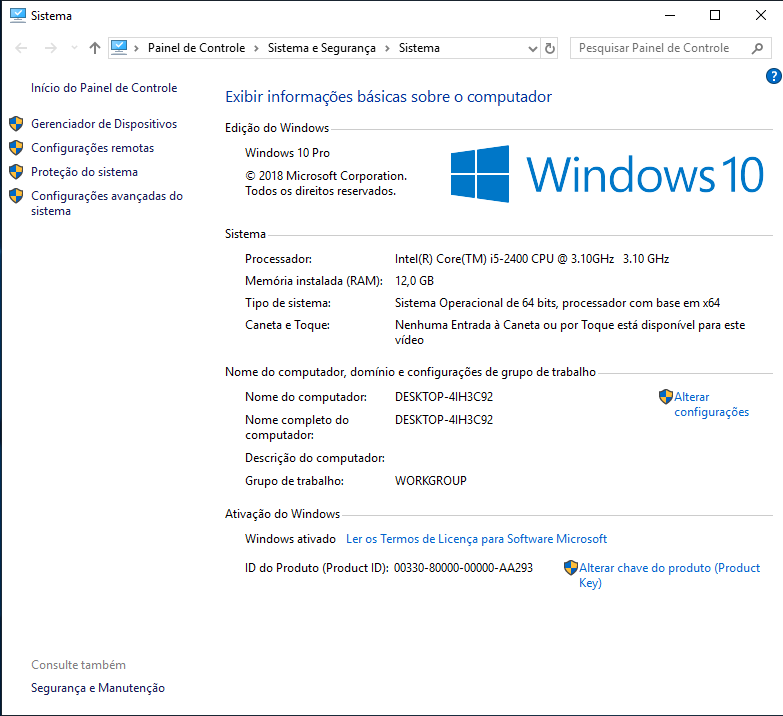783x716 pixels.
Task: Open help with the blue question mark
Action: click(774, 76)
